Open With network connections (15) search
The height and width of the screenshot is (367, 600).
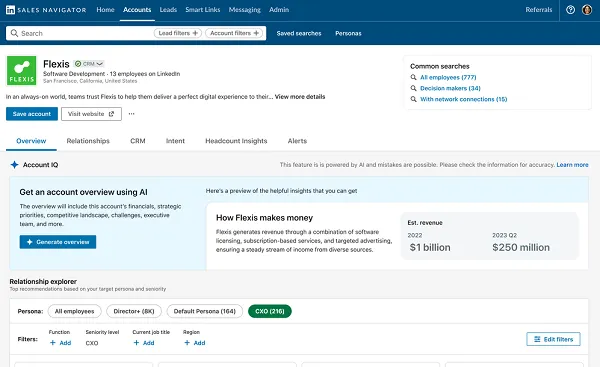pyautogui.click(x=463, y=99)
